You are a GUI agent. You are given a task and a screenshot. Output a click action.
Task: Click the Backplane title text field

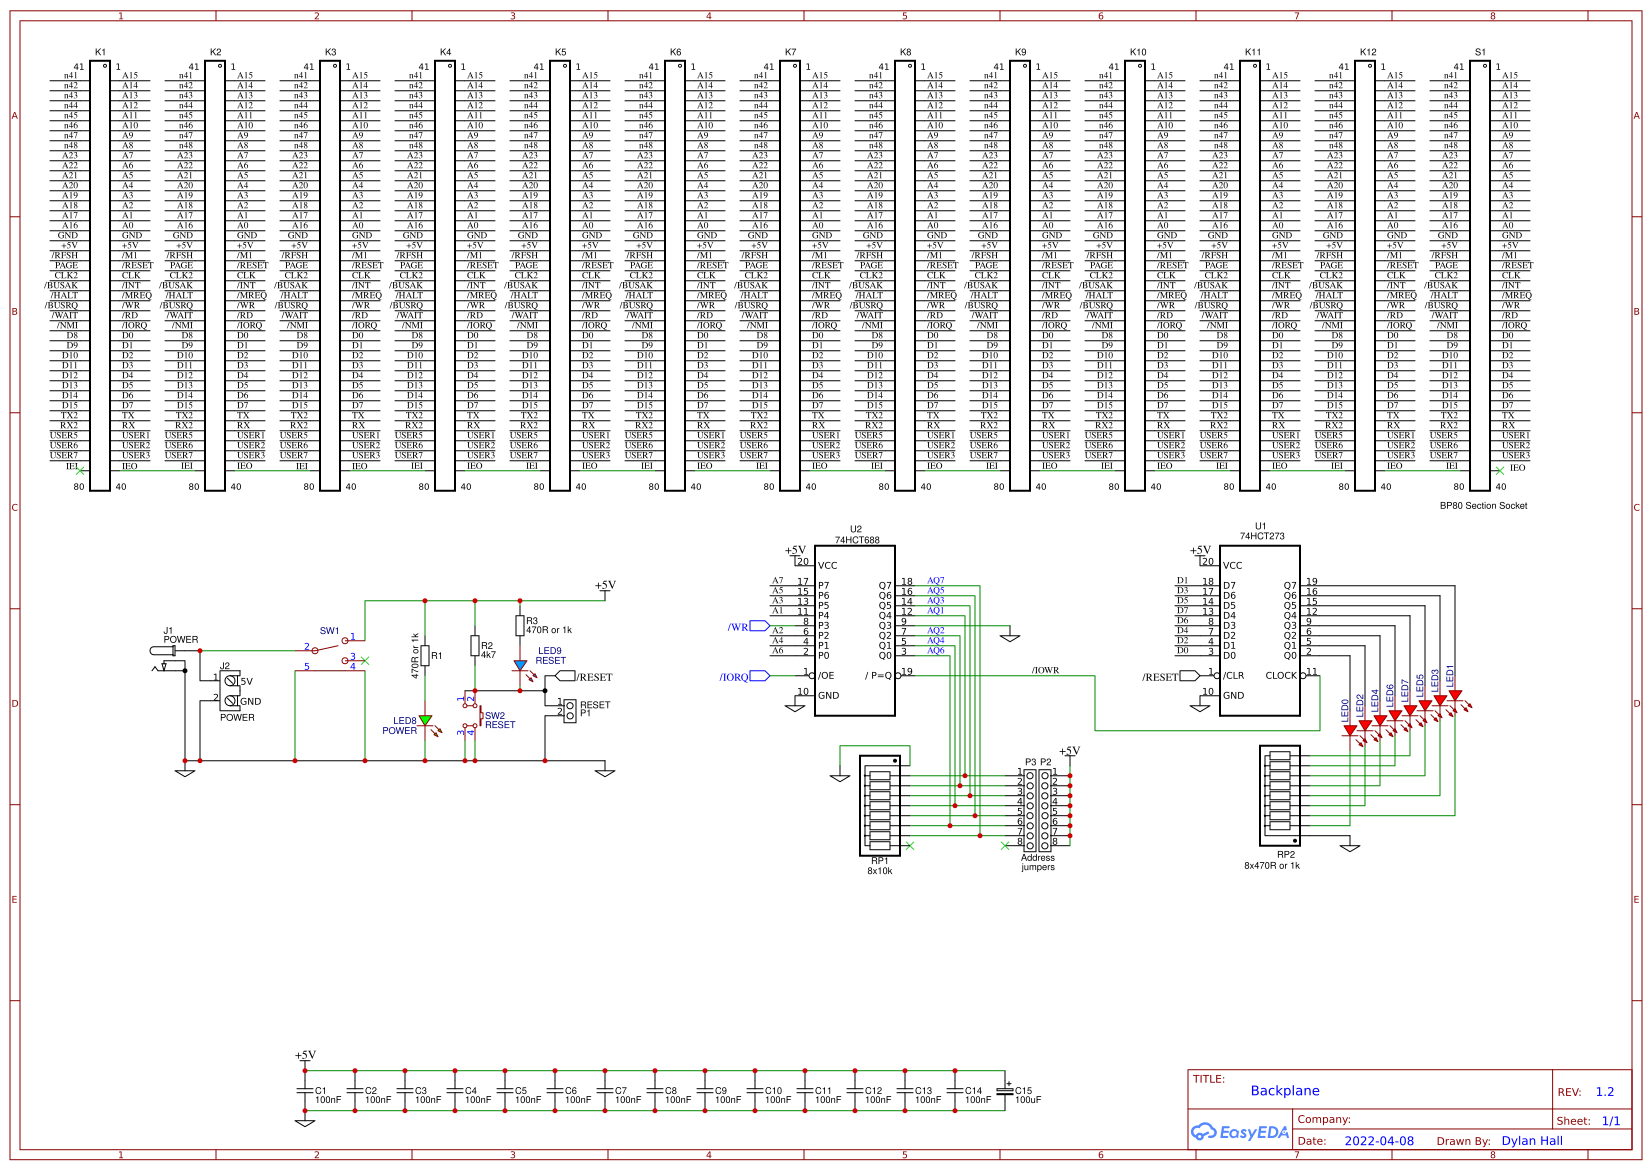(1284, 1091)
